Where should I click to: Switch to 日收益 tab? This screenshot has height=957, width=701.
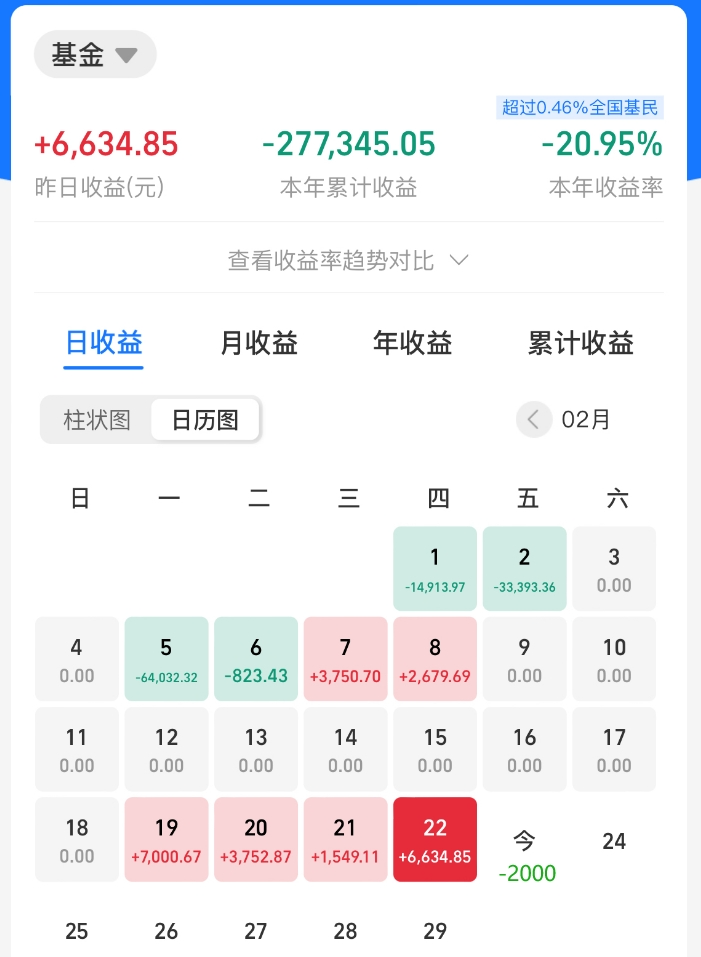(x=104, y=343)
